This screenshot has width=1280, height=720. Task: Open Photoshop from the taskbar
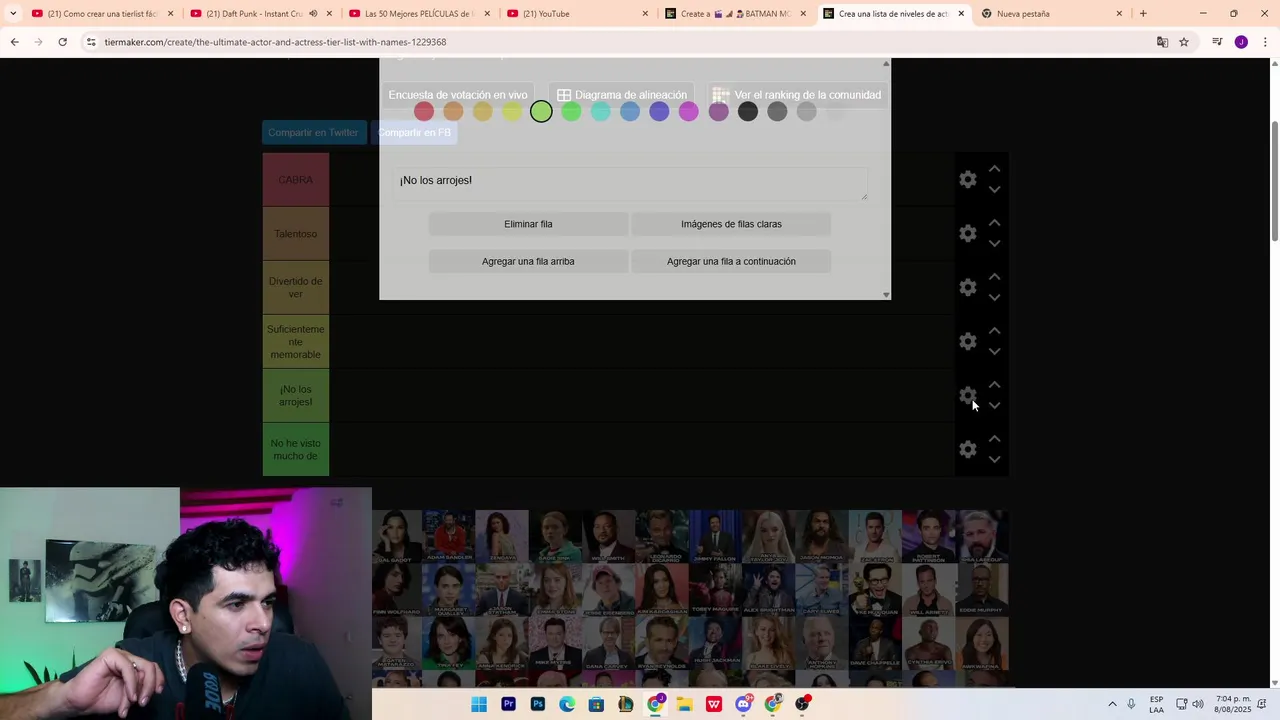tap(538, 704)
